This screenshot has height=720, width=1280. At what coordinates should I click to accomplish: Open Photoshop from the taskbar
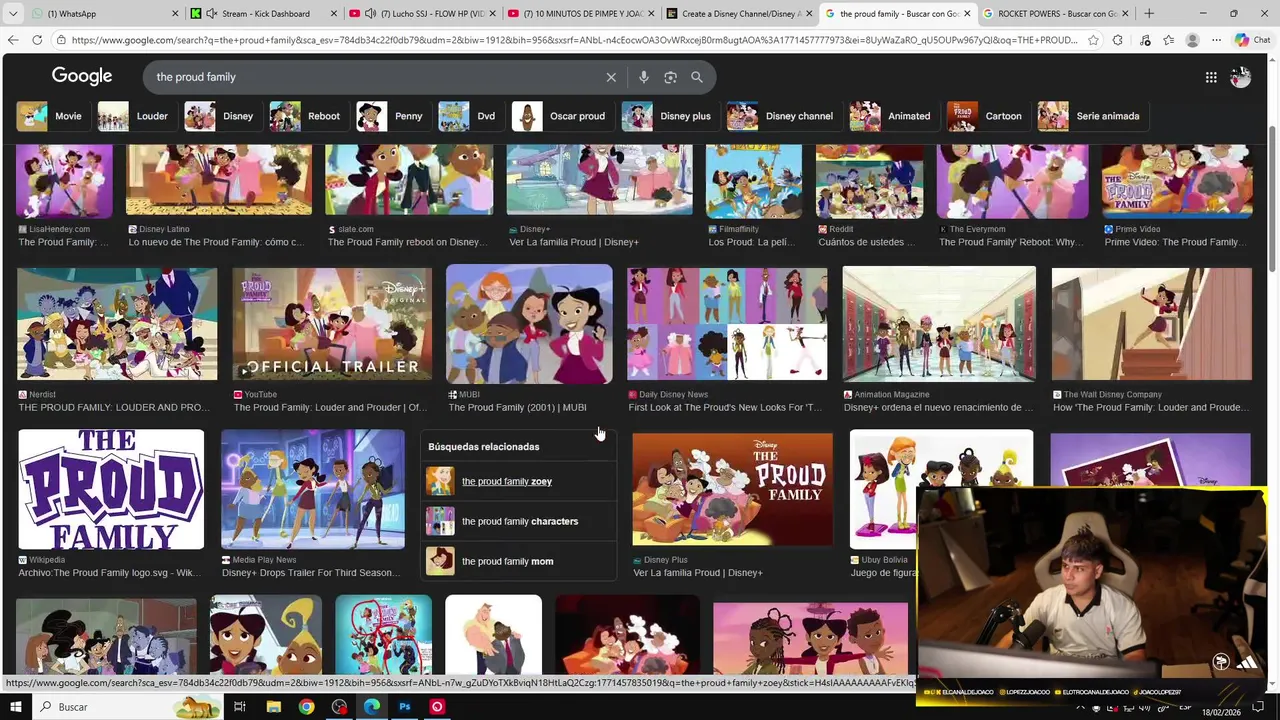tap(404, 707)
